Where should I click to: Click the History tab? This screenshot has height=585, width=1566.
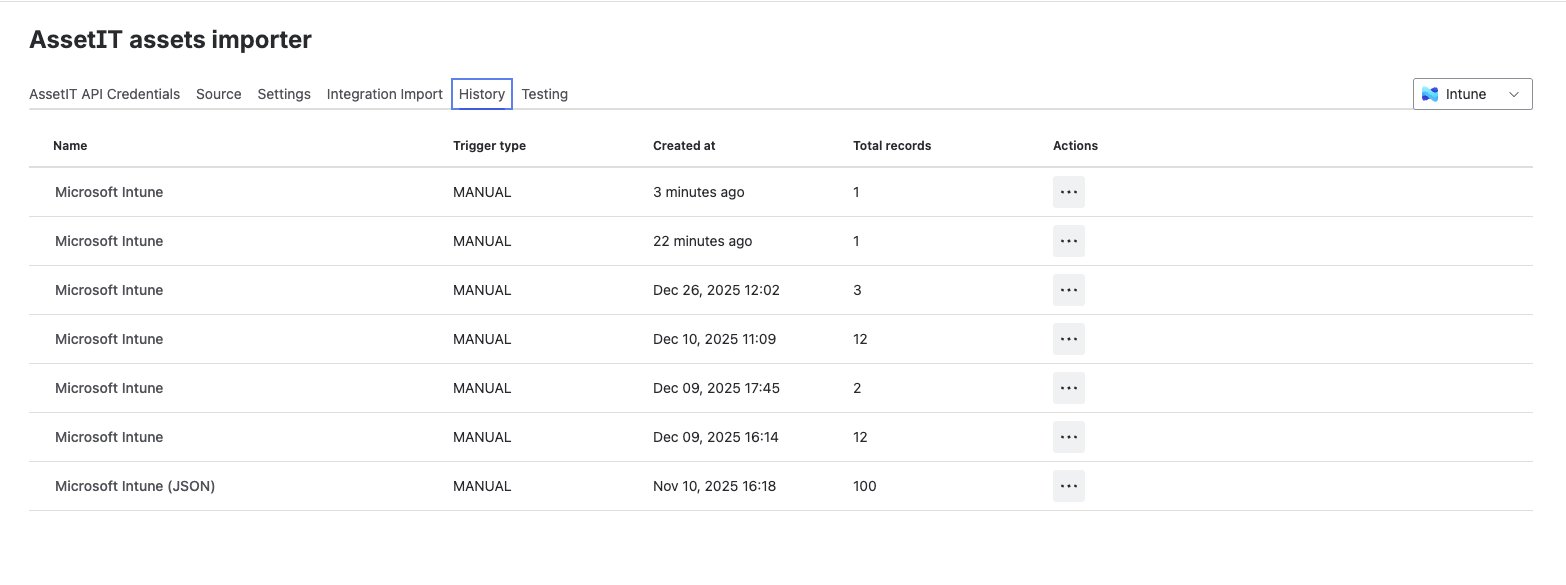coord(481,94)
